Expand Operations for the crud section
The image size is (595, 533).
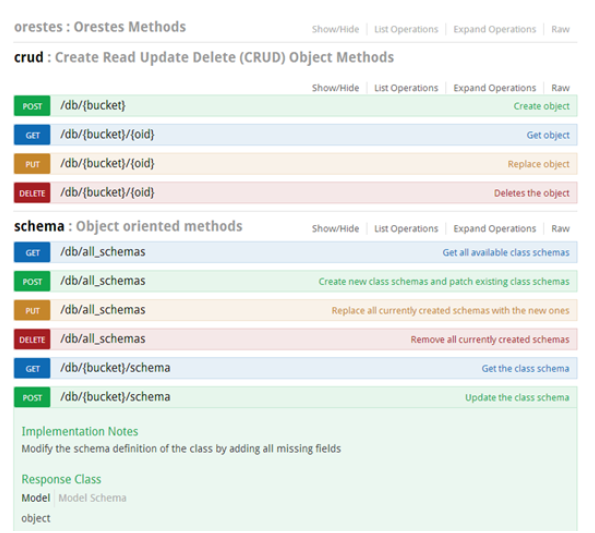click(x=494, y=88)
